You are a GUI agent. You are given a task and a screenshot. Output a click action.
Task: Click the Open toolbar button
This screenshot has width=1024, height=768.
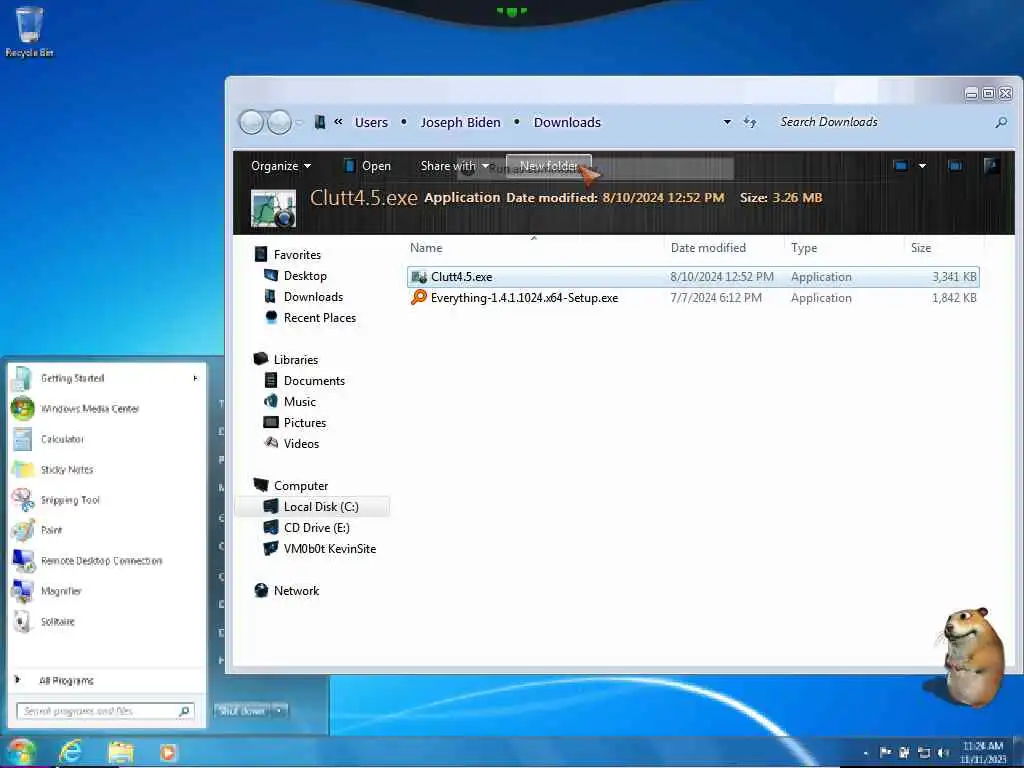click(368, 166)
